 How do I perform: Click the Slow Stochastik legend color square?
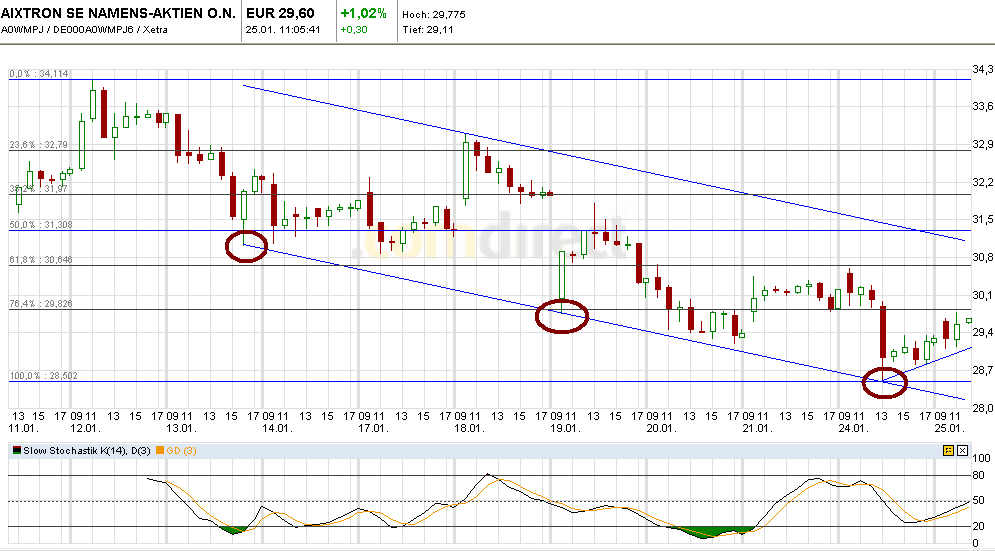[16, 451]
